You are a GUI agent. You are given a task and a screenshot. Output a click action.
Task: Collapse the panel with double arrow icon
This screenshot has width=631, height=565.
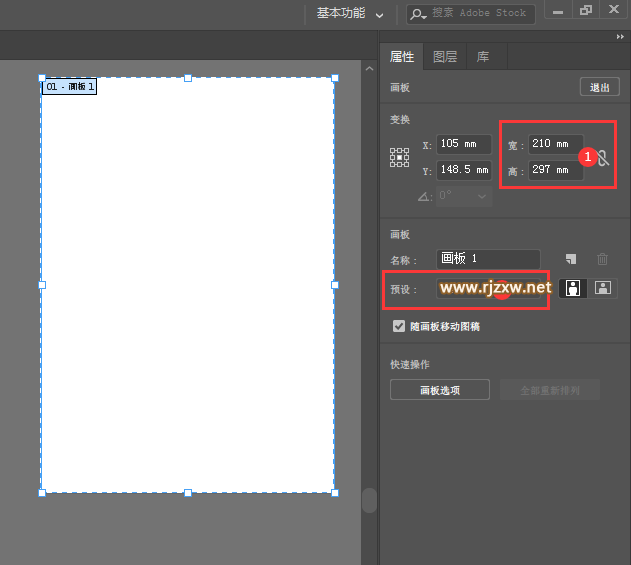click(620, 37)
